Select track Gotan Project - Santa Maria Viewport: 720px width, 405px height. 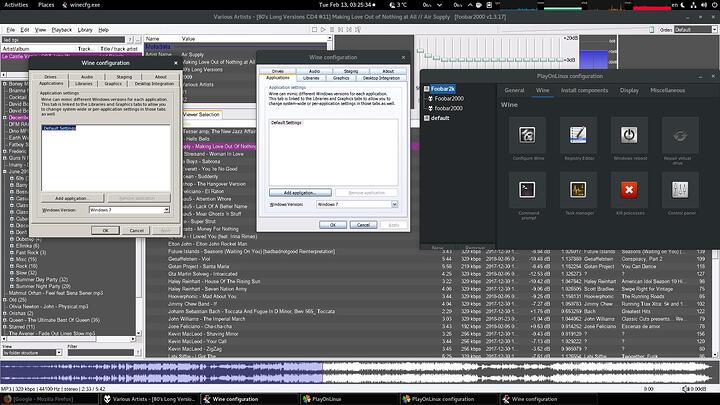(198, 266)
